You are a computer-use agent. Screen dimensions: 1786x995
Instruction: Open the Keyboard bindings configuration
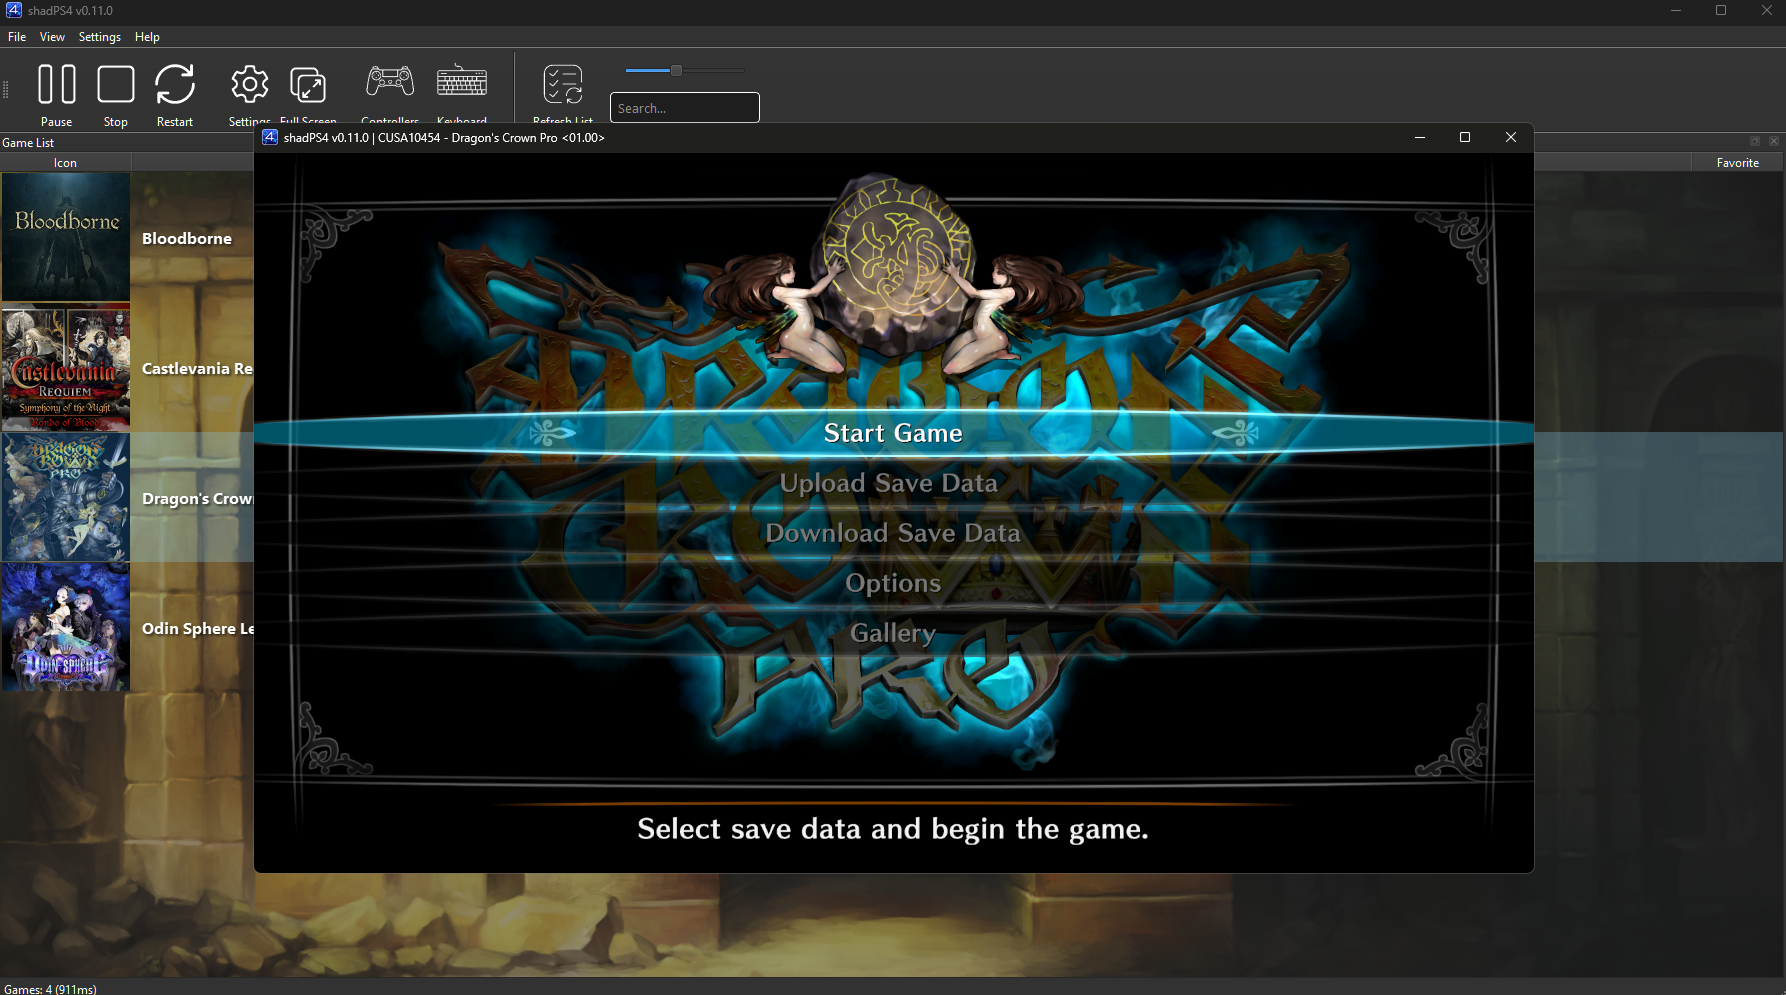click(x=462, y=81)
